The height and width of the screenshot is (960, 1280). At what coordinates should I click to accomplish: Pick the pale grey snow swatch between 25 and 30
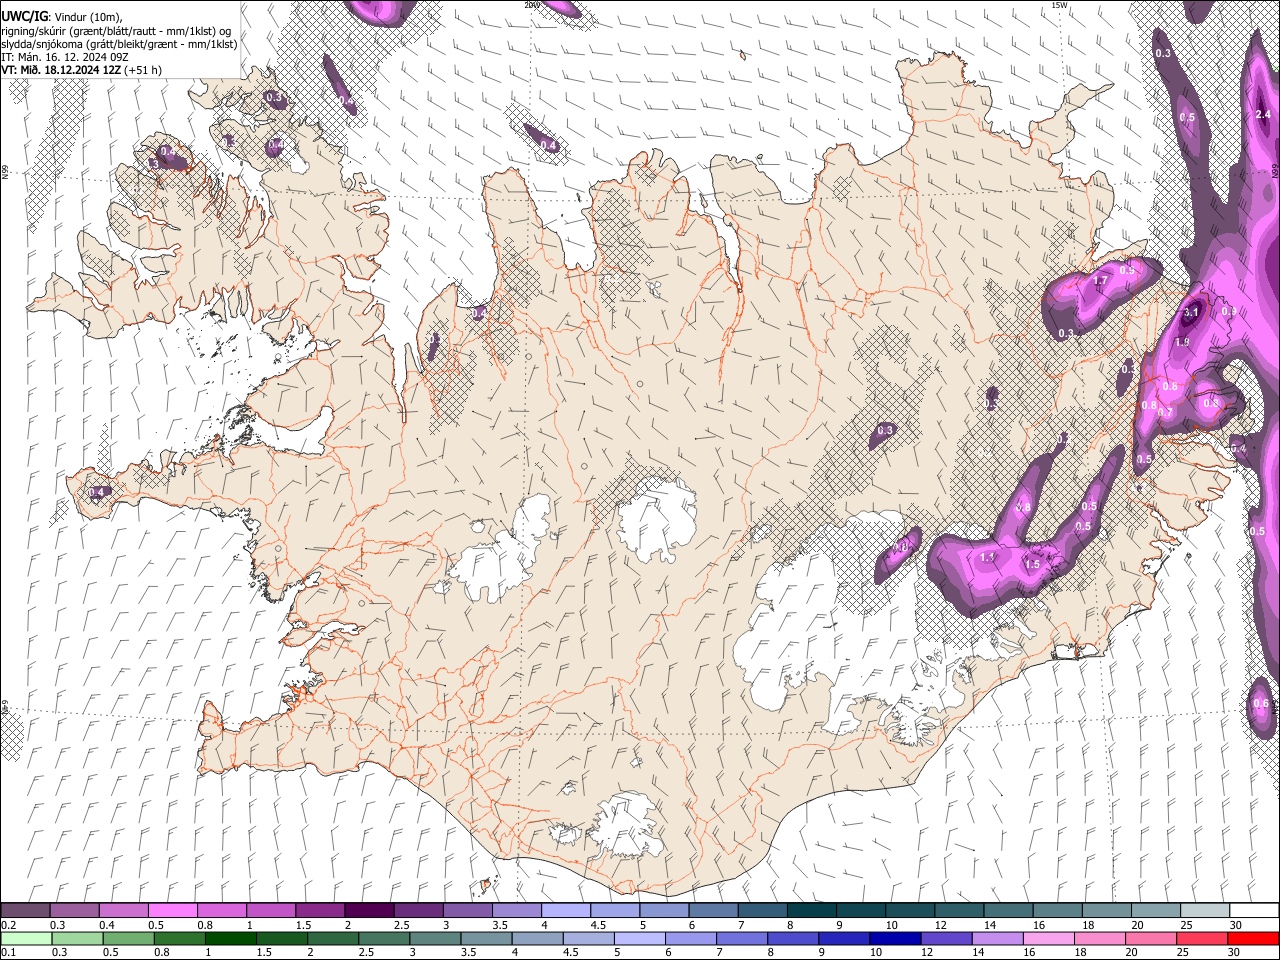[1204, 910]
